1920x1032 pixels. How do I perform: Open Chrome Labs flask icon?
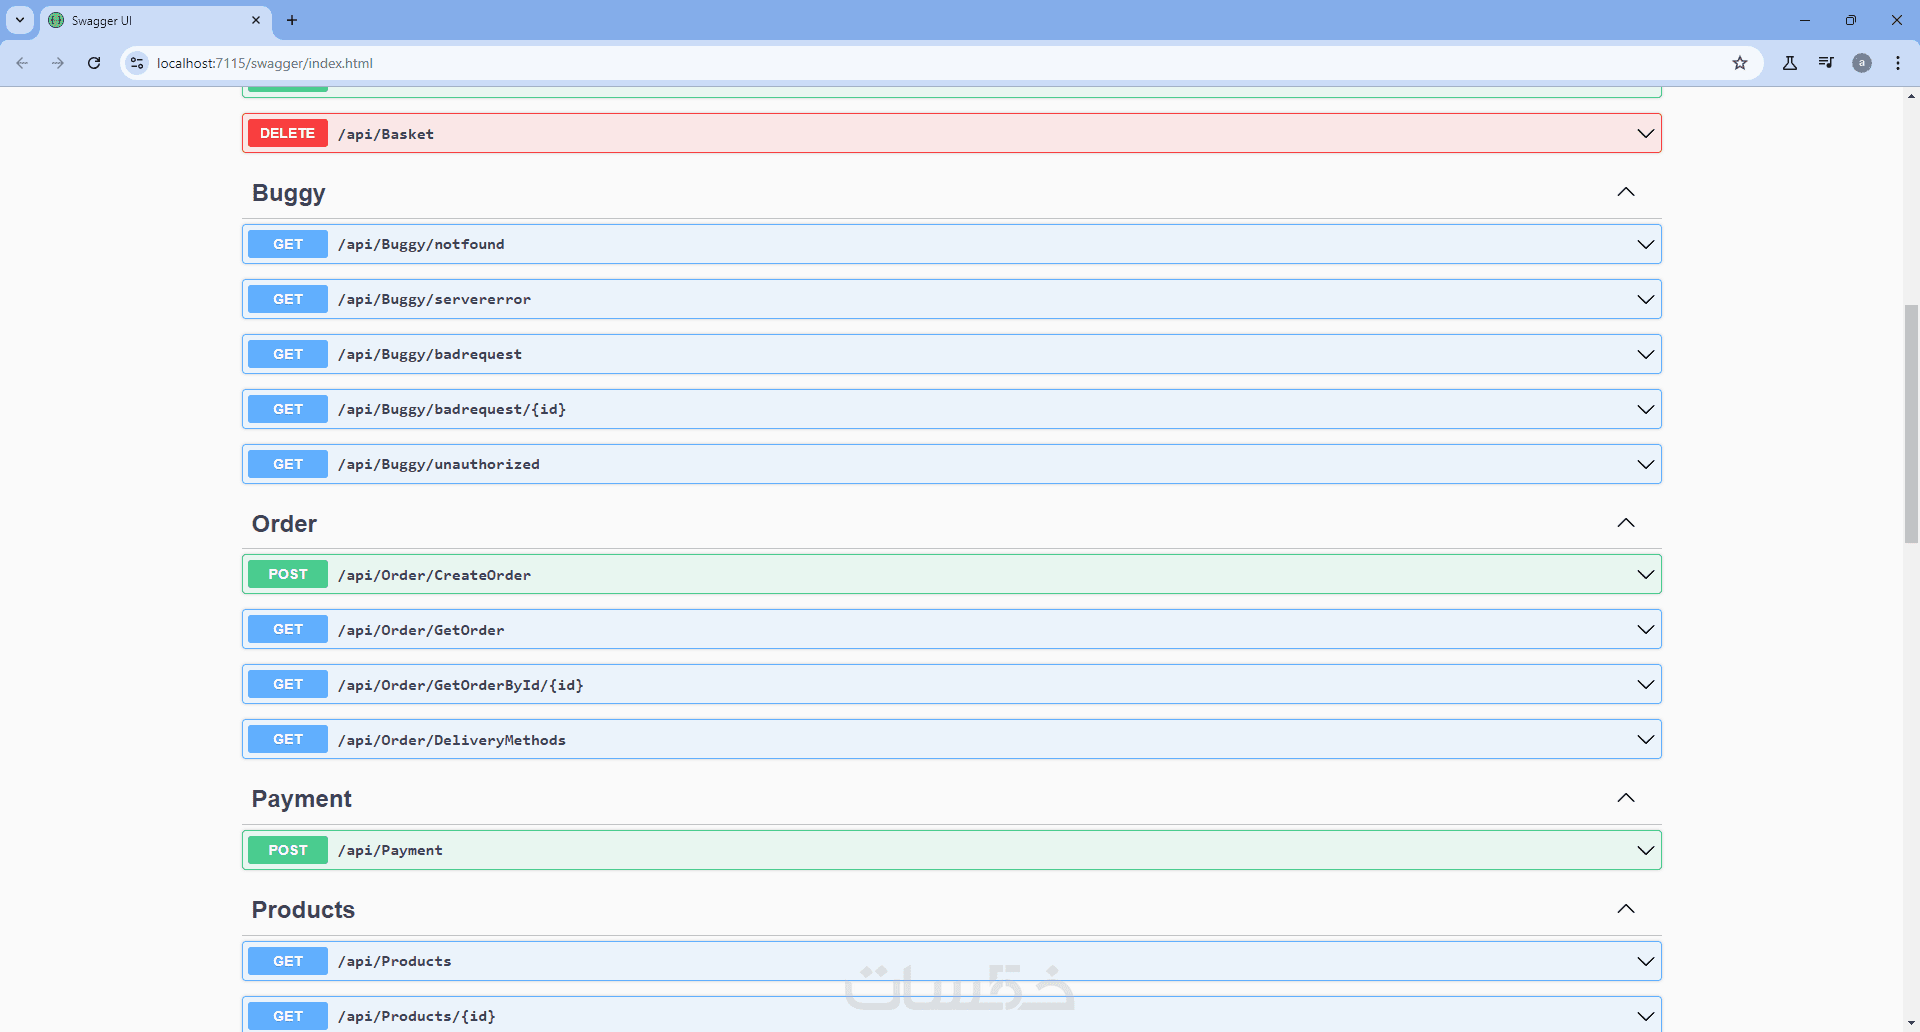tap(1790, 63)
